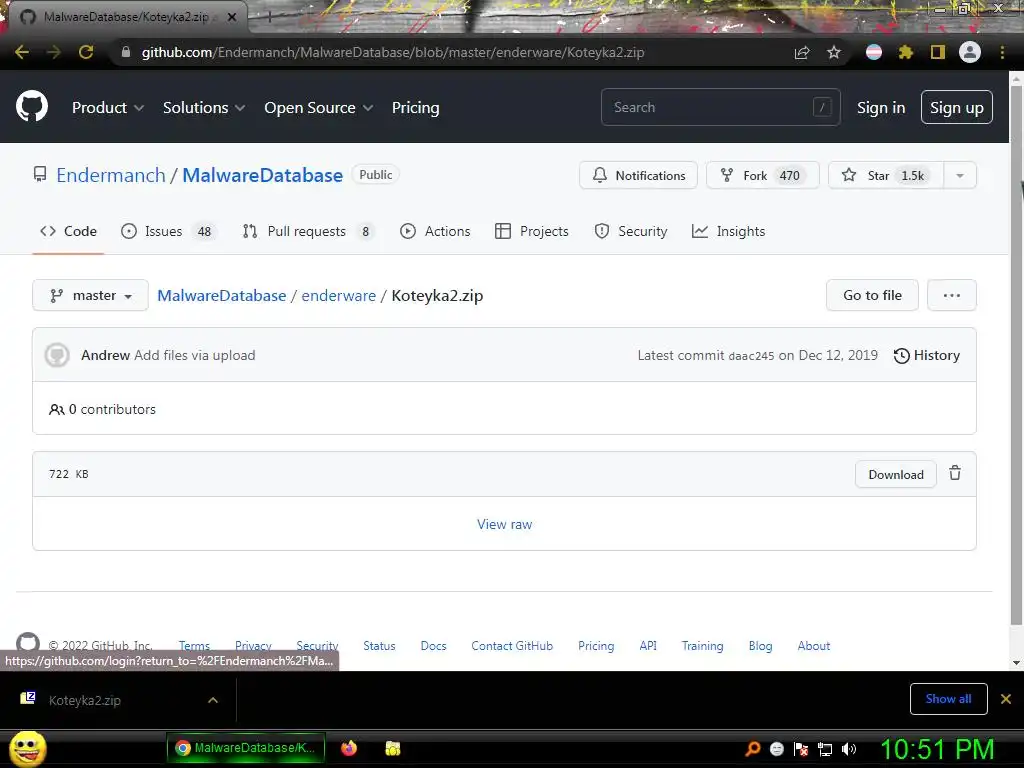Open the Projects tab

coord(532,231)
